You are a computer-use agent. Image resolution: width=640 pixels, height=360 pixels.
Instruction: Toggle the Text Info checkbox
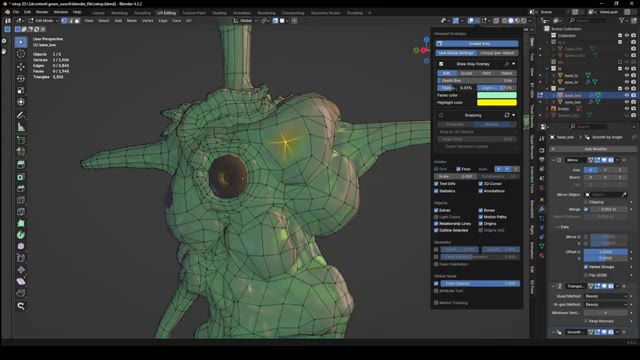(x=436, y=184)
